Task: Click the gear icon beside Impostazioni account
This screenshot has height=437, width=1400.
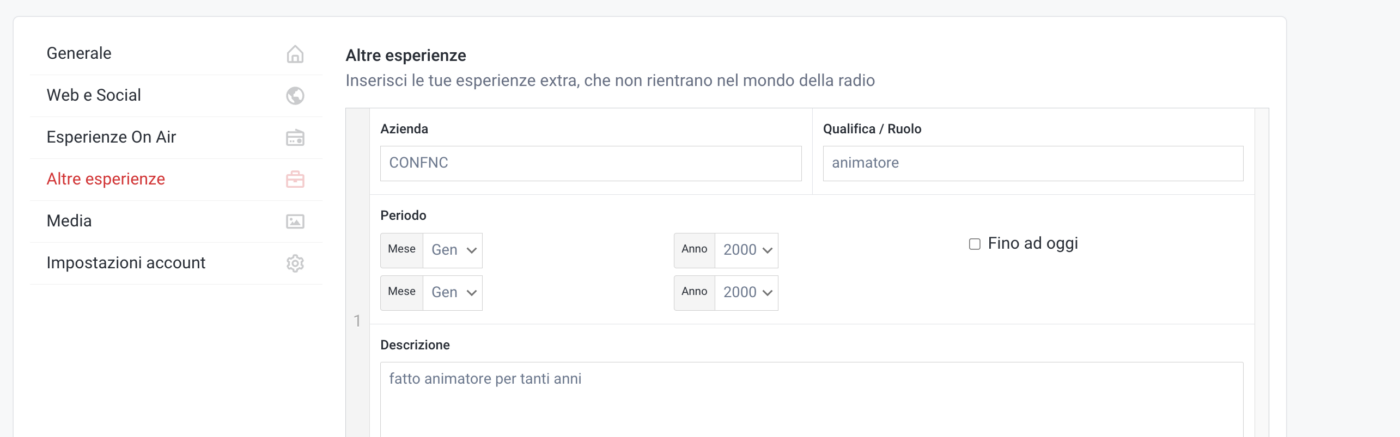Action: pyautogui.click(x=295, y=264)
